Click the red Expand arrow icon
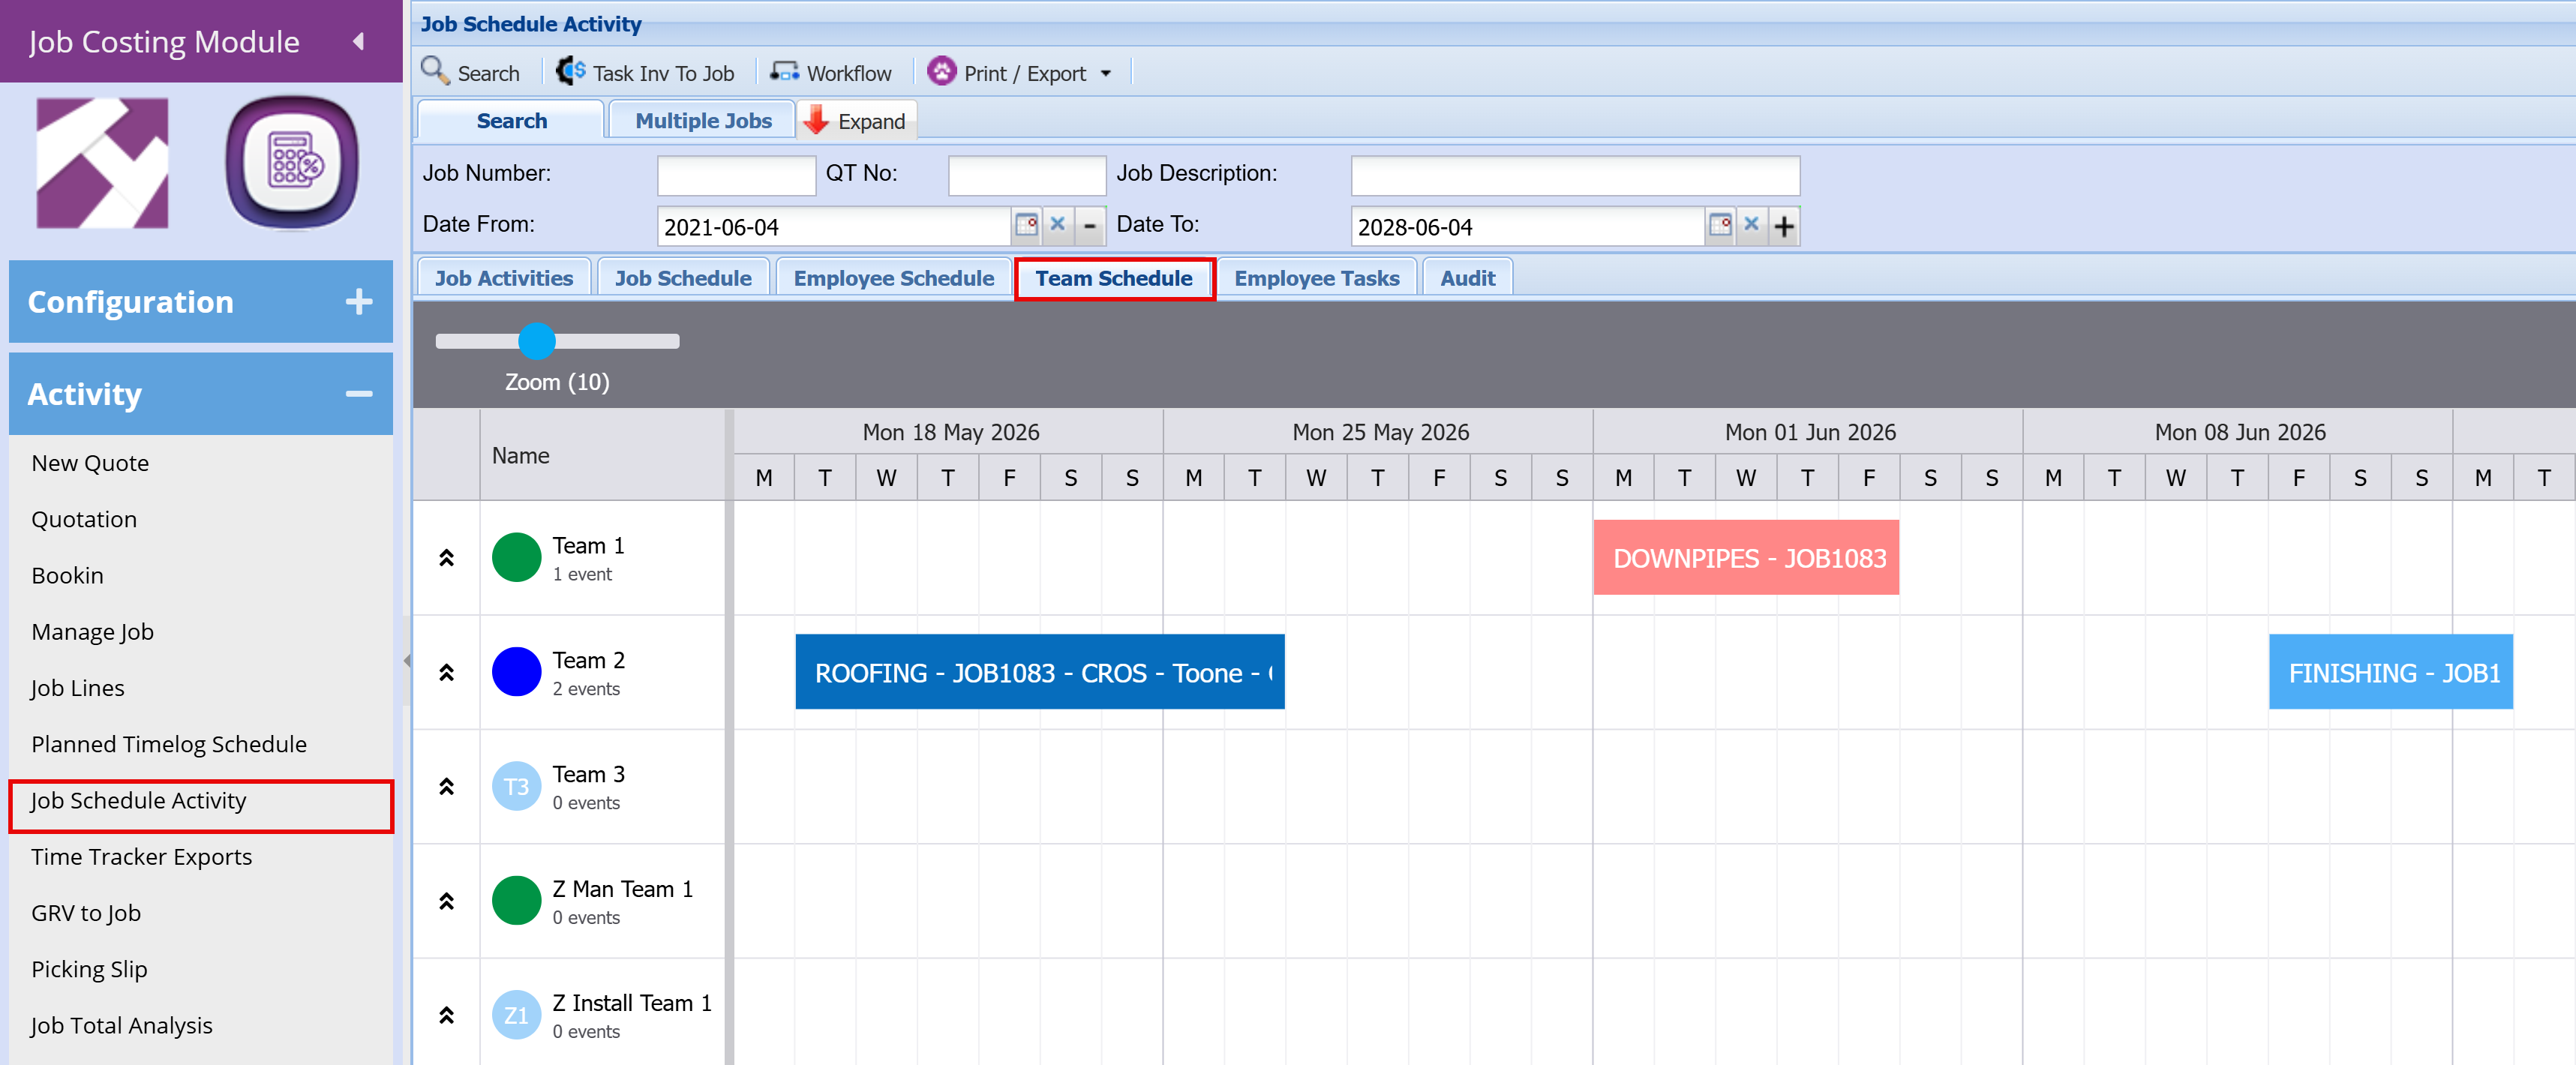The width and height of the screenshot is (2576, 1065). pyautogui.click(x=816, y=120)
